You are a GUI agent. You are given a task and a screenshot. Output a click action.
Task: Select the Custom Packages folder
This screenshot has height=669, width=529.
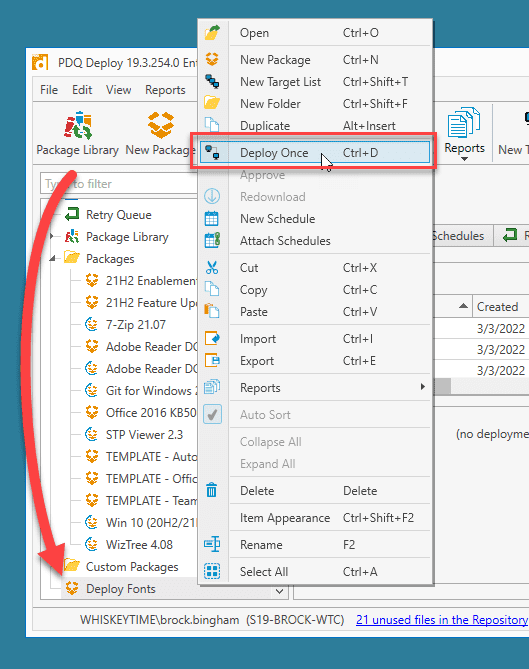coord(132,567)
